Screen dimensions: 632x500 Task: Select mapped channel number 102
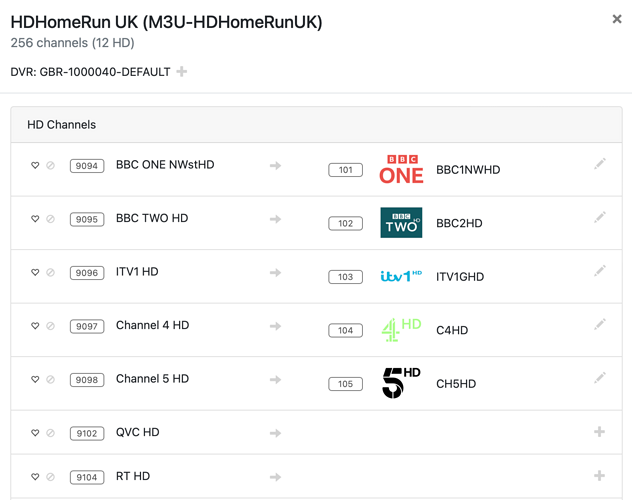345,224
